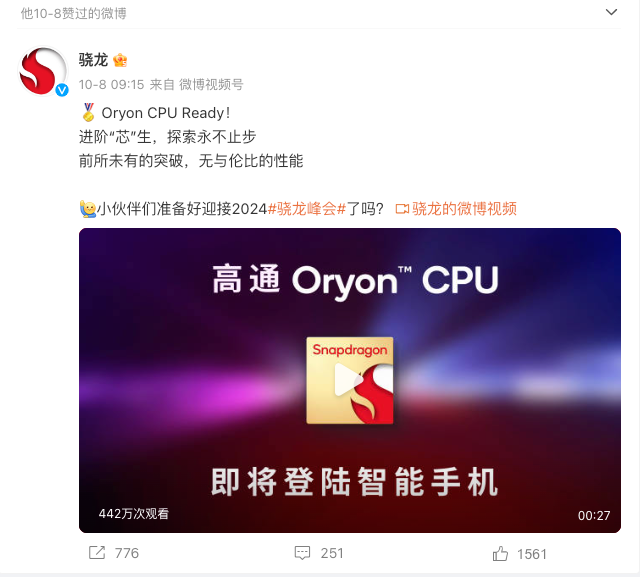
Task: Open the 10-8 09:15 post timestamp
Action: pos(111,84)
